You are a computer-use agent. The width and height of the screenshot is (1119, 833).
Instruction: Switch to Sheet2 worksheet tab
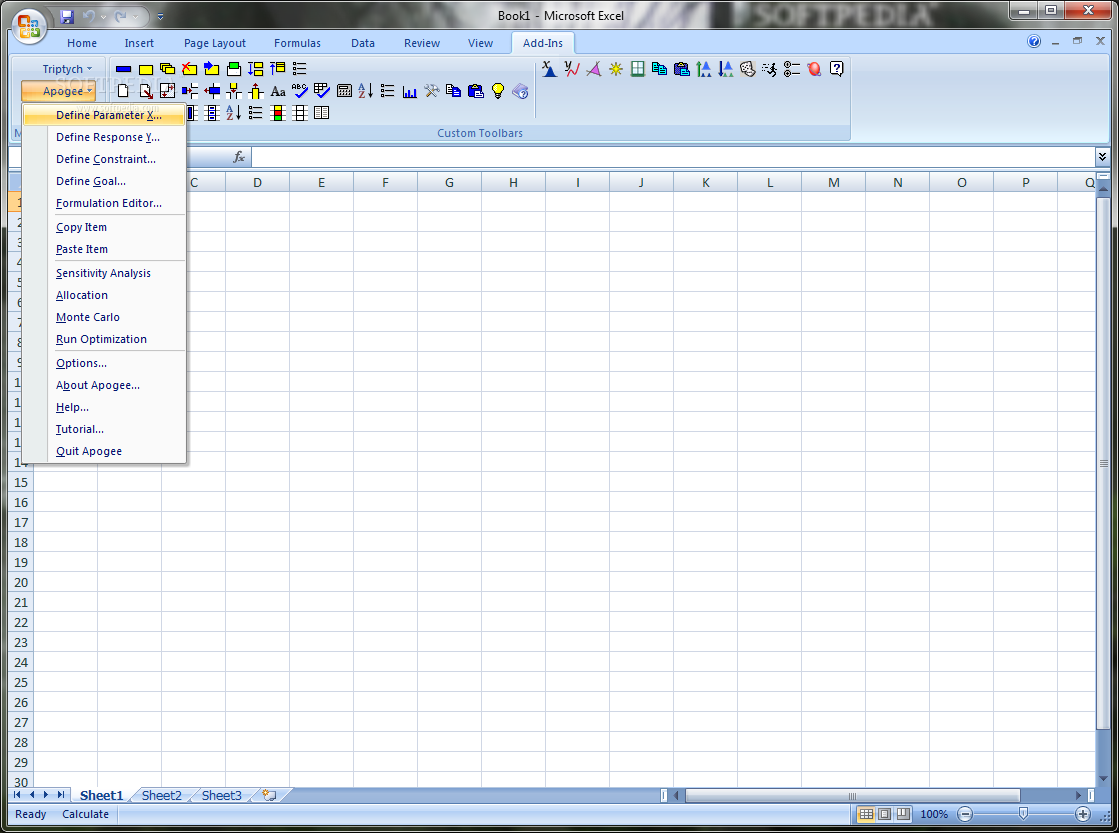click(x=161, y=795)
